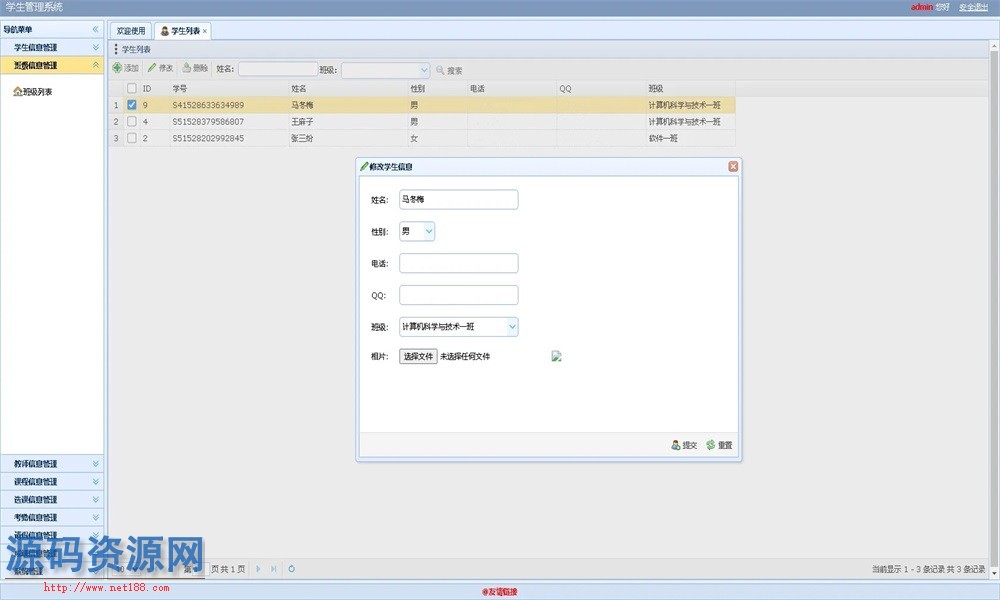Click the 修改 (edit) pencil icon
The image size is (1000, 600).
pyautogui.click(x=152, y=69)
